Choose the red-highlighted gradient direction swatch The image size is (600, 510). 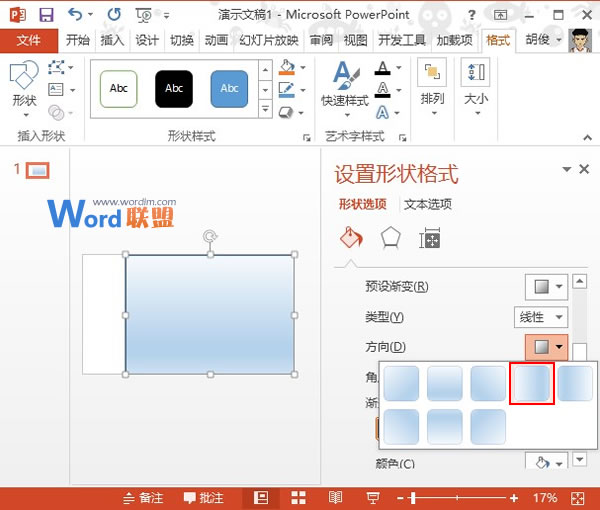pos(532,383)
